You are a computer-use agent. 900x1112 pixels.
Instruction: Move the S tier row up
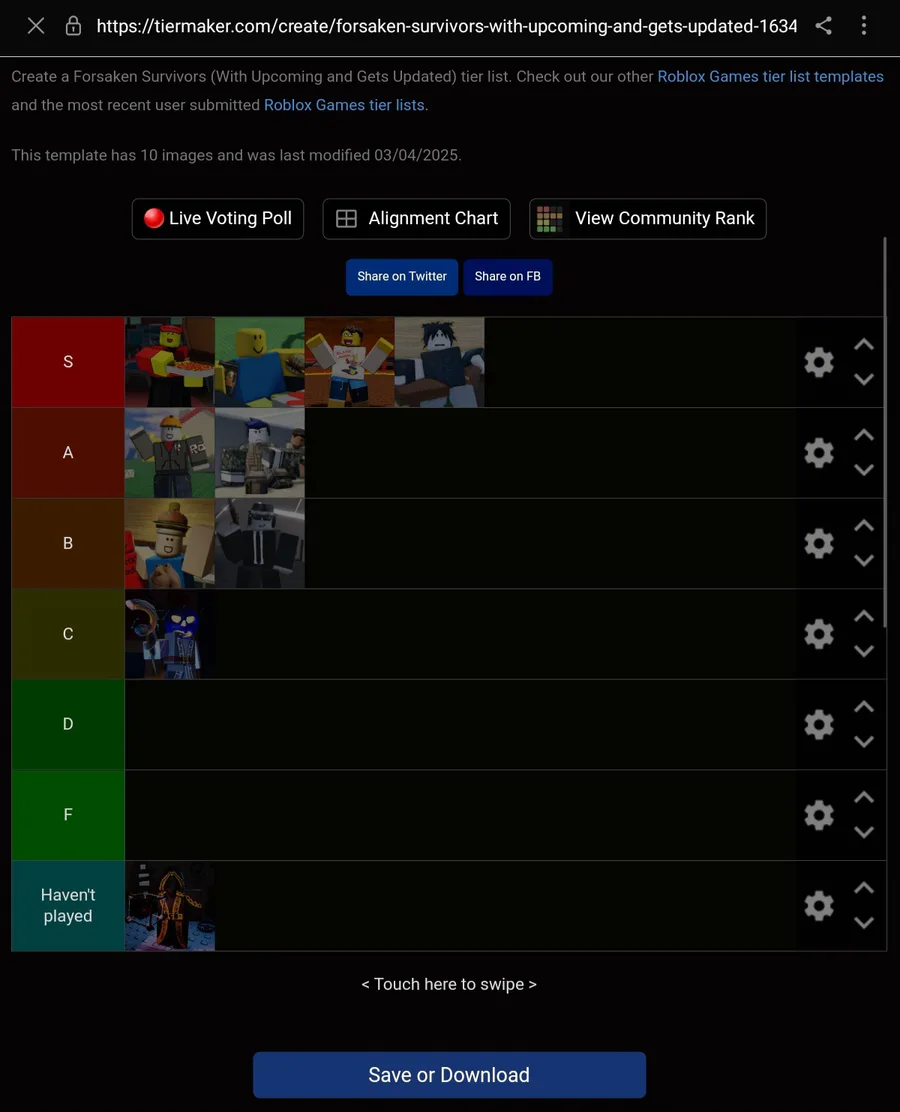pos(864,345)
